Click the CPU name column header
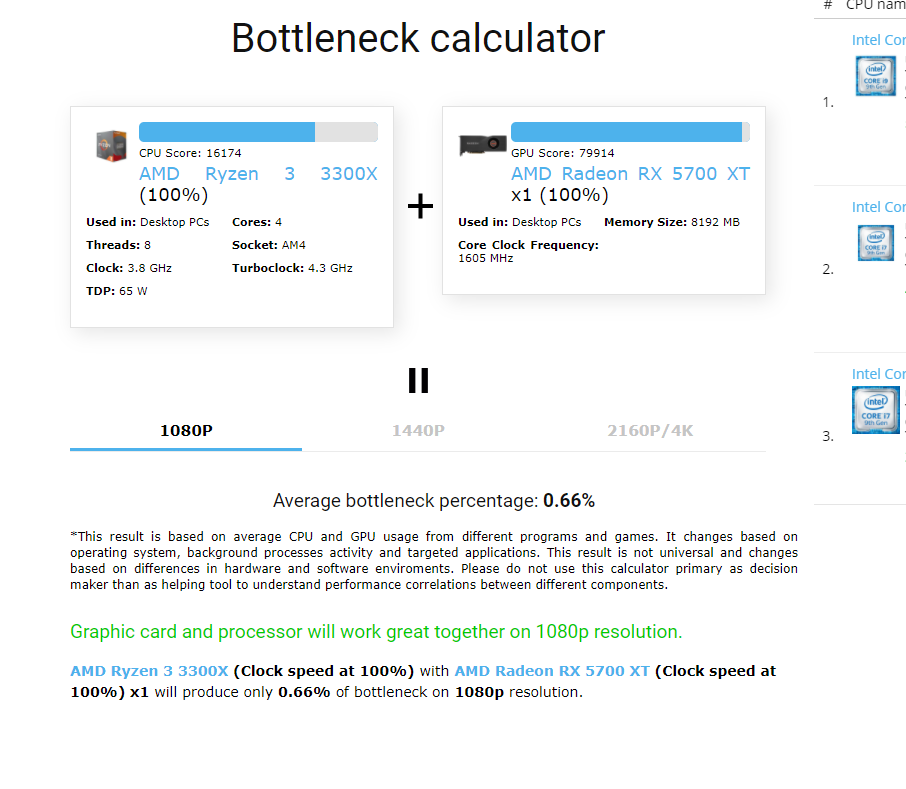 click(x=875, y=5)
